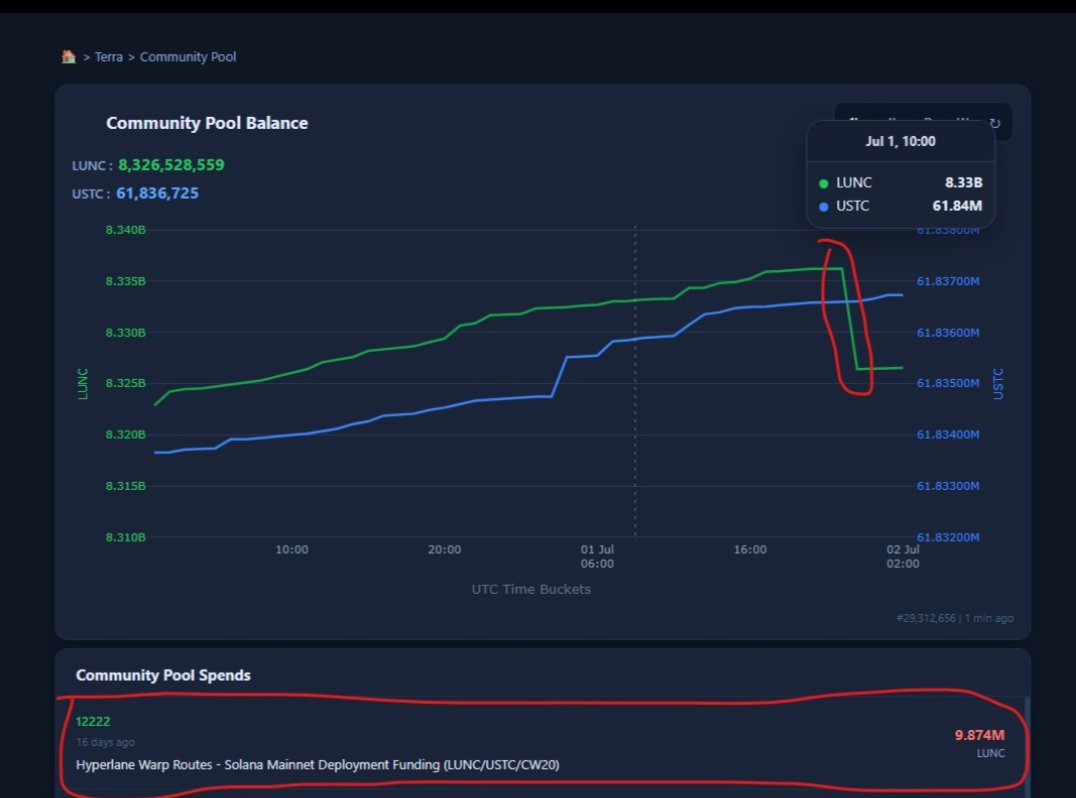Click the 8.33B LUNC tooltip value
1076x798 pixels.
click(963, 183)
